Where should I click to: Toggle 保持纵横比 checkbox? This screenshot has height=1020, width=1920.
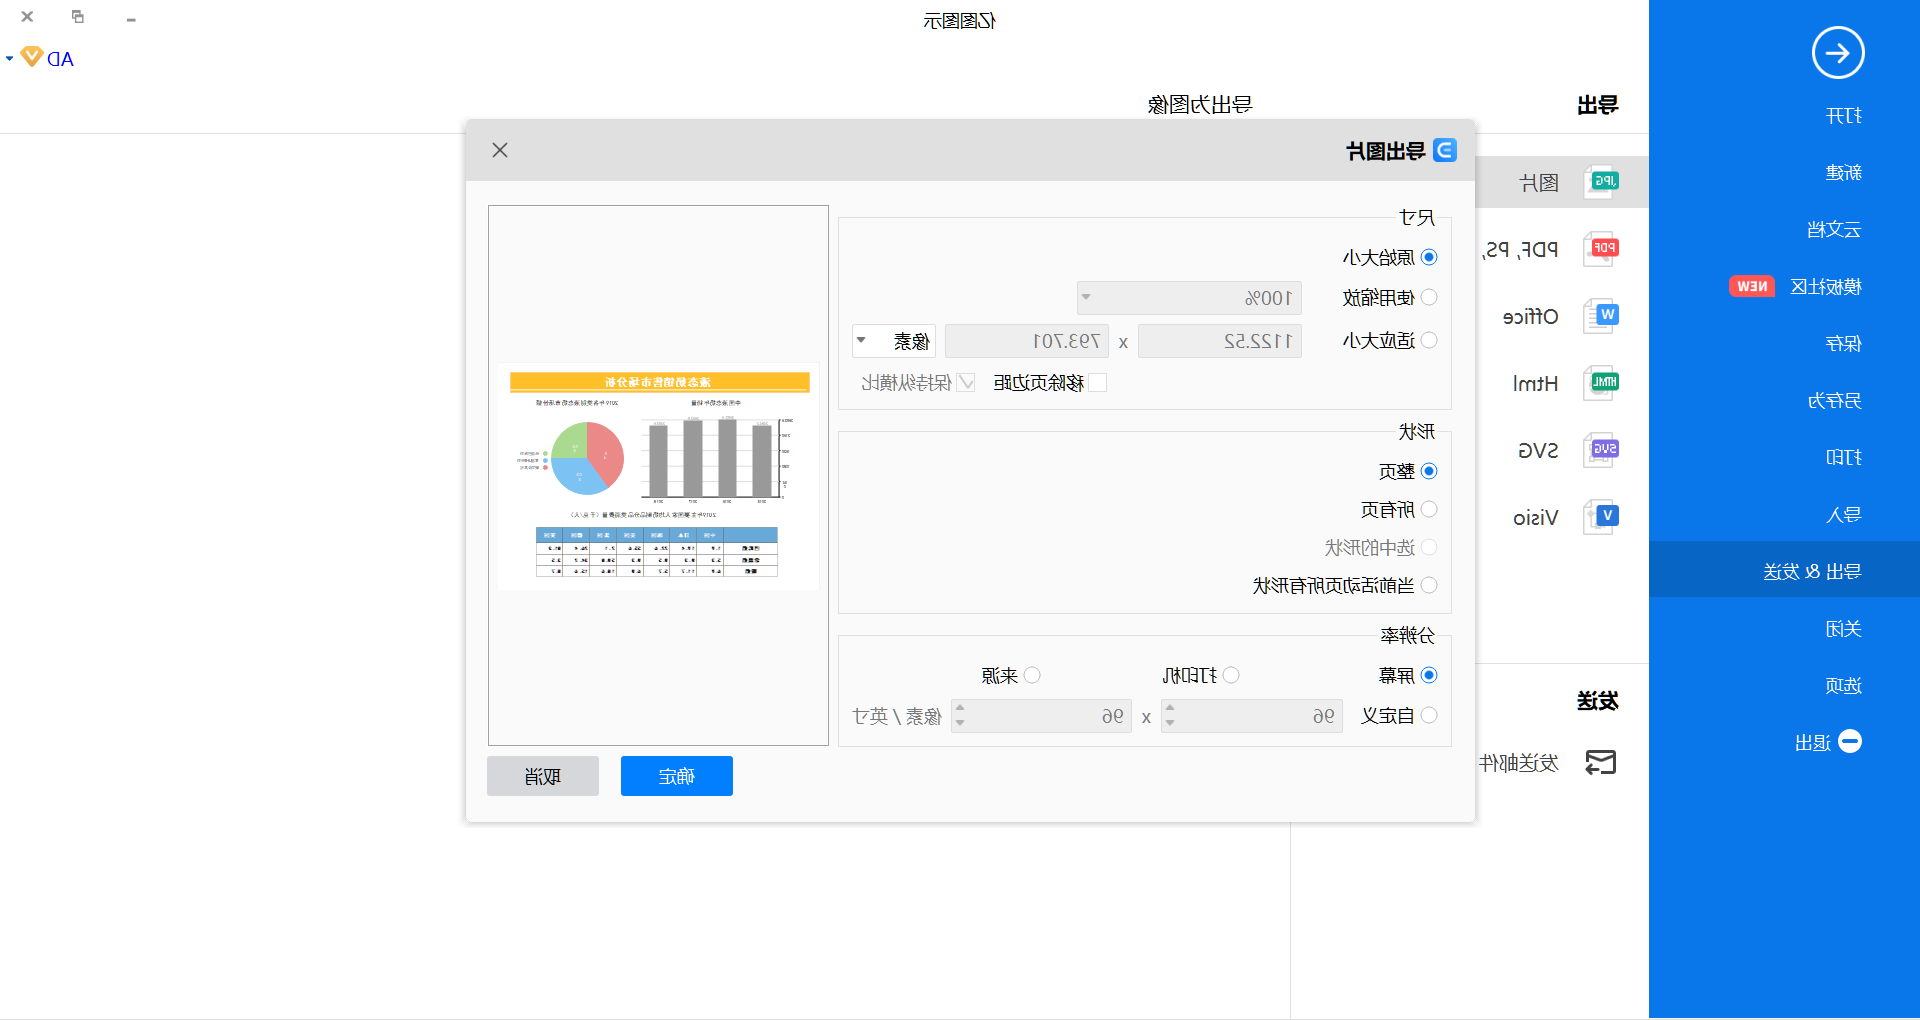(966, 382)
